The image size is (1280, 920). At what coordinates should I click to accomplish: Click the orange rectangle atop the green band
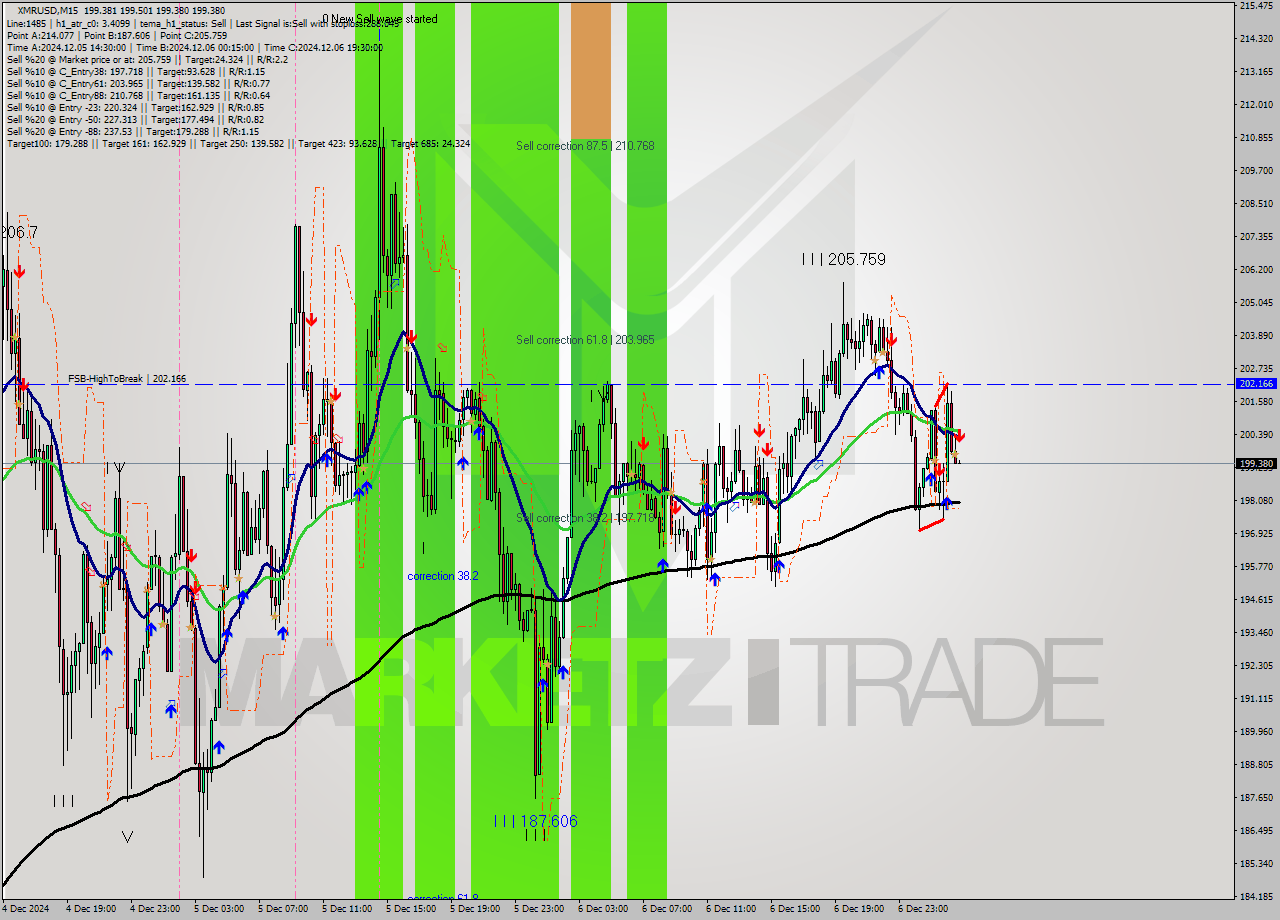(x=590, y=70)
